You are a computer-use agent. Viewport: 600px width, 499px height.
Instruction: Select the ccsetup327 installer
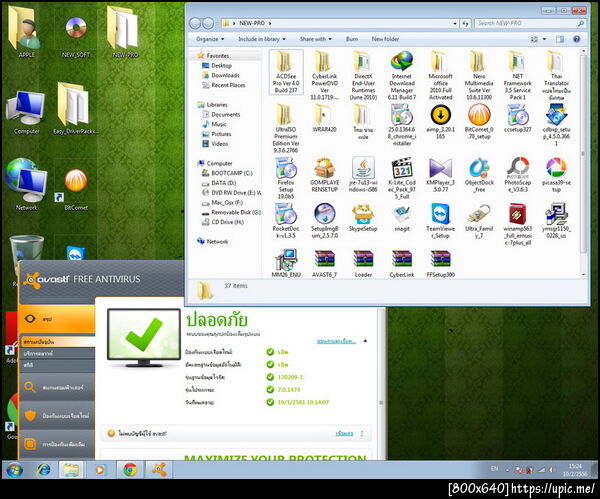pos(517,118)
